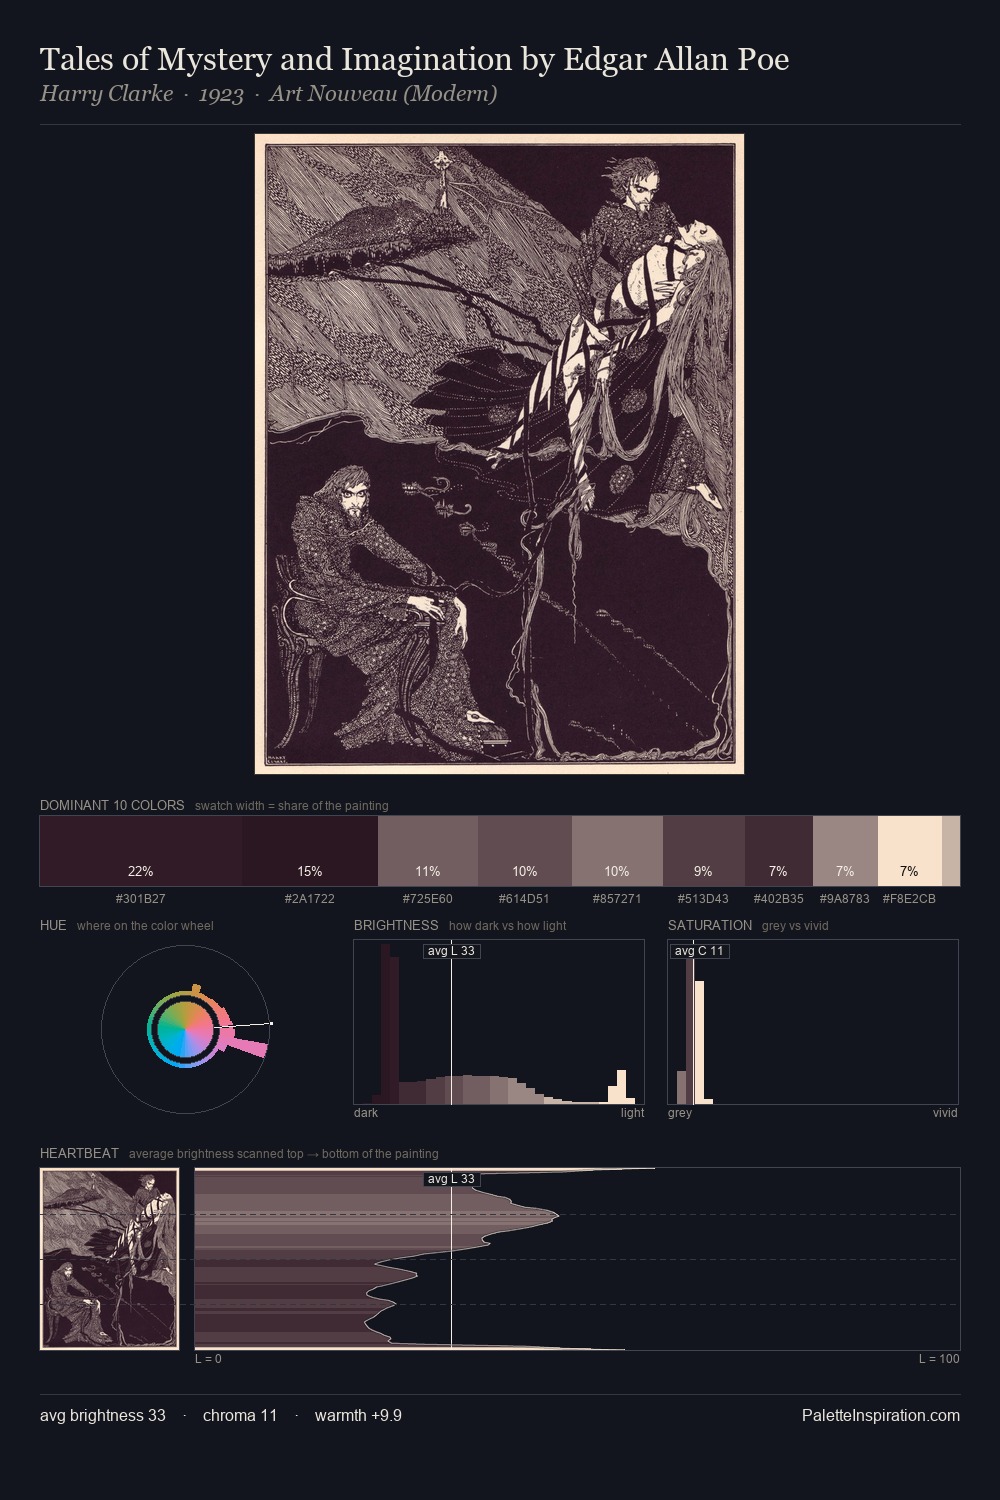Click the 'dark' axis label under brightness
Screen dimensions: 1000x1500
tap(366, 1112)
